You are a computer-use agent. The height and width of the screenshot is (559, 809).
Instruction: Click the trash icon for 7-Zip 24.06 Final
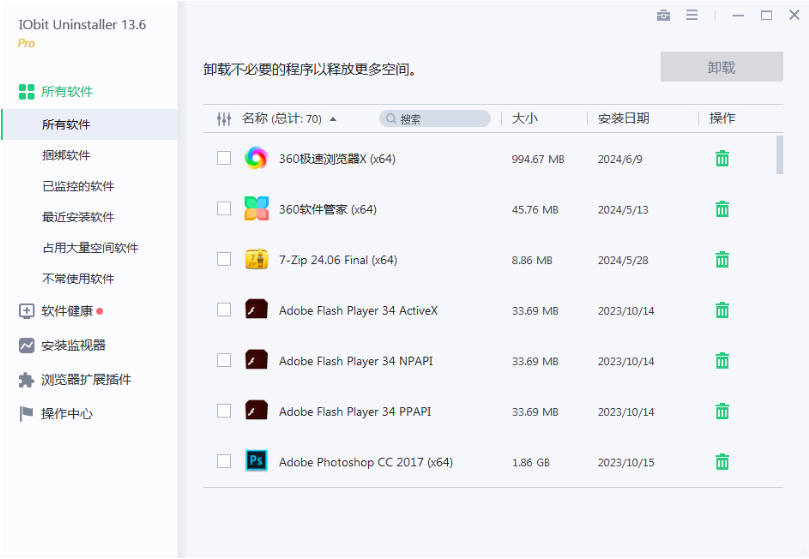pos(722,260)
